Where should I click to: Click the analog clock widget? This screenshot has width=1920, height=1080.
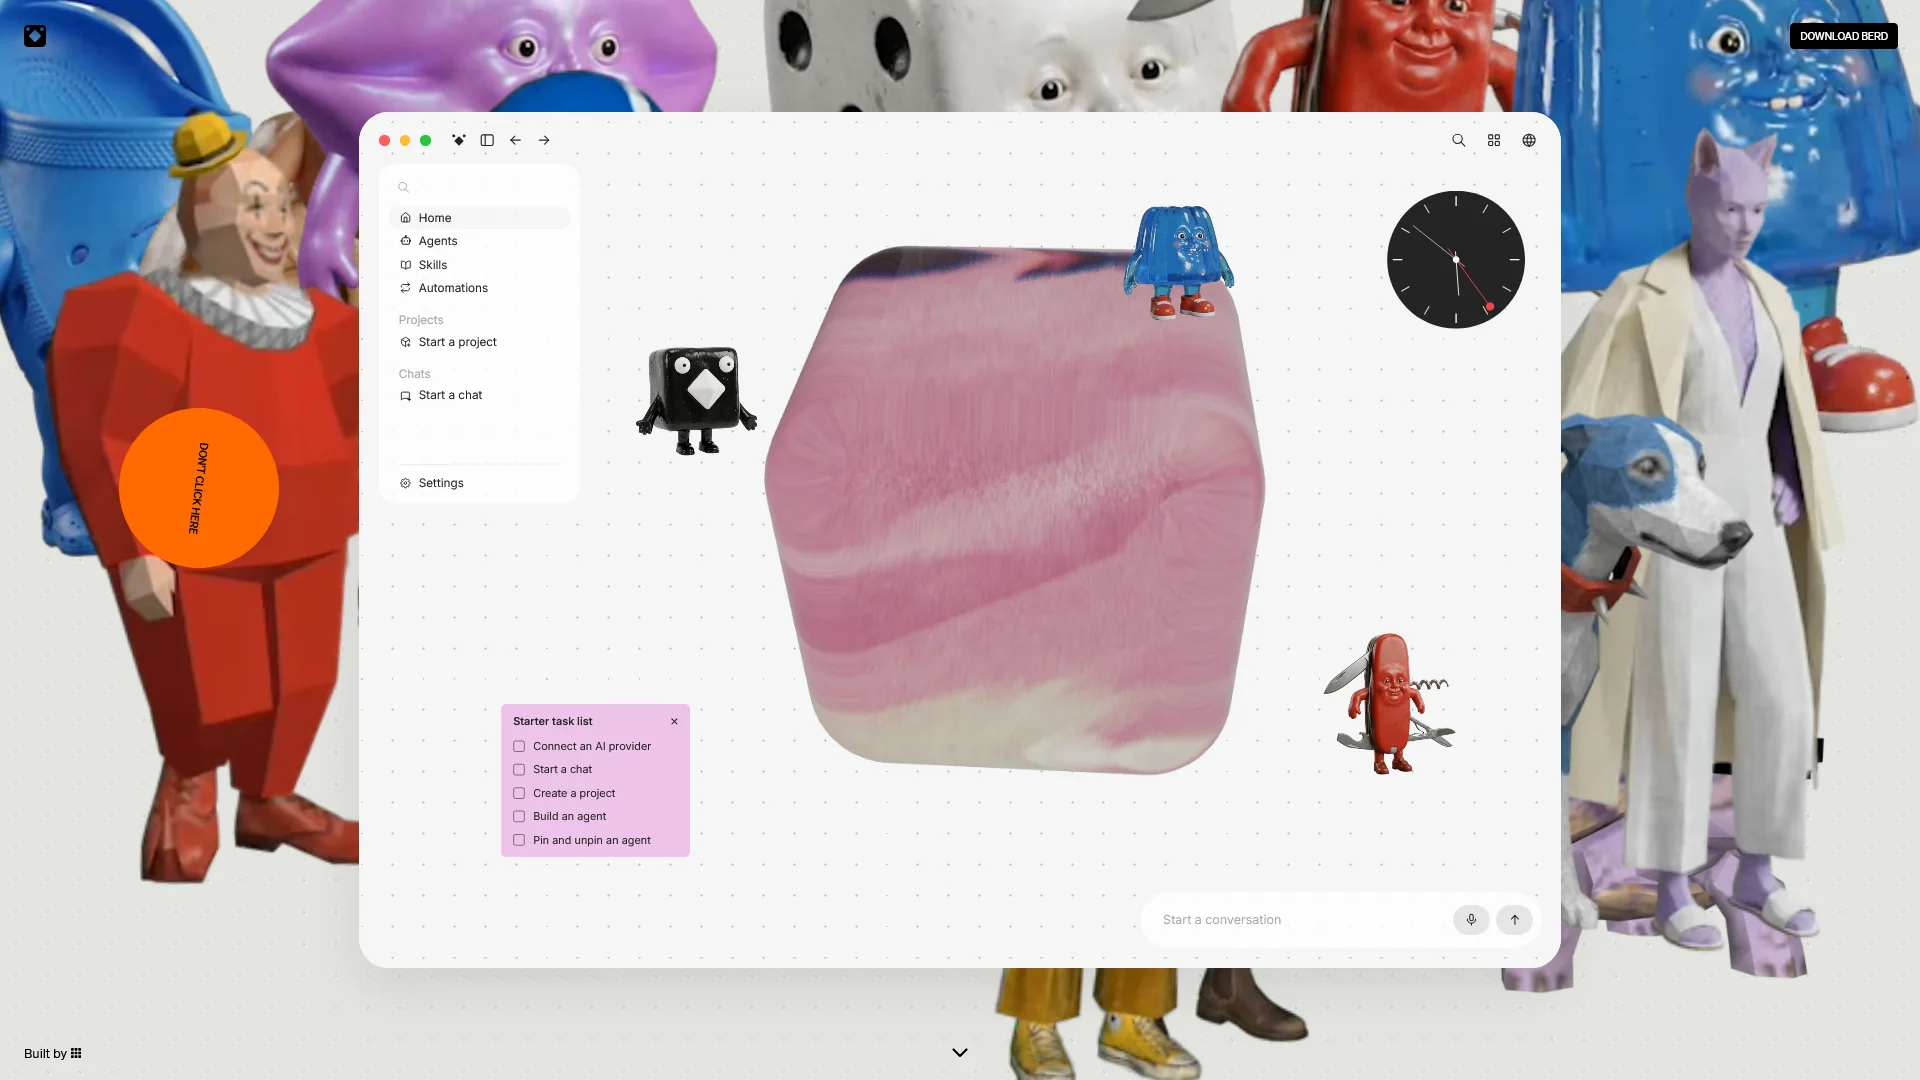[x=1456, y=260]
